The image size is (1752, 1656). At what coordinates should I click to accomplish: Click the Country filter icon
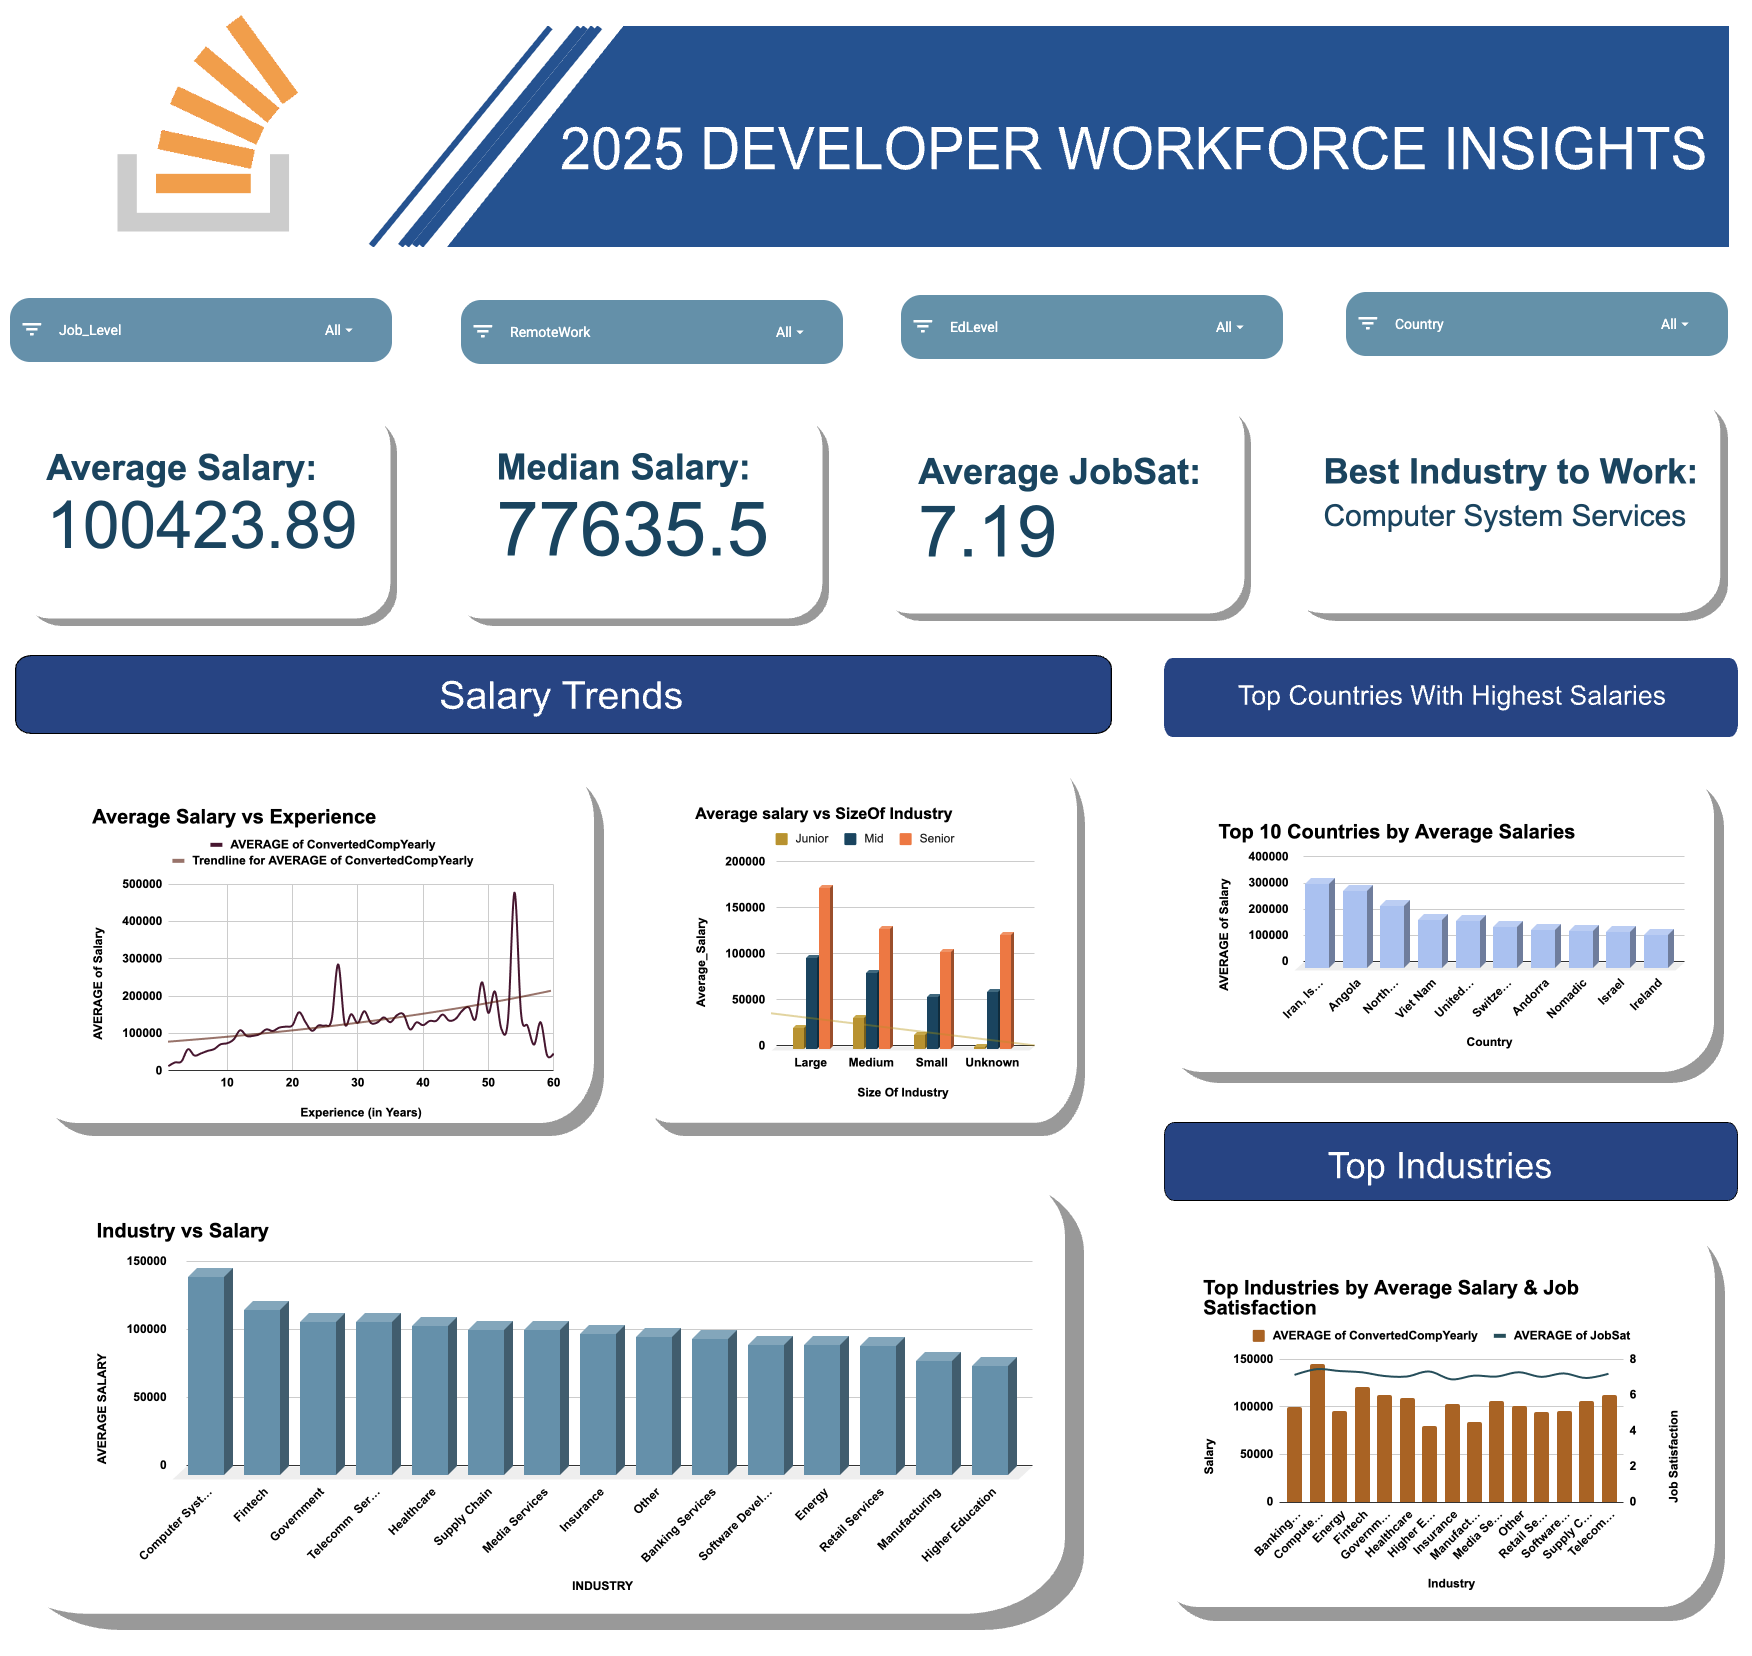tap(1368, 324)
